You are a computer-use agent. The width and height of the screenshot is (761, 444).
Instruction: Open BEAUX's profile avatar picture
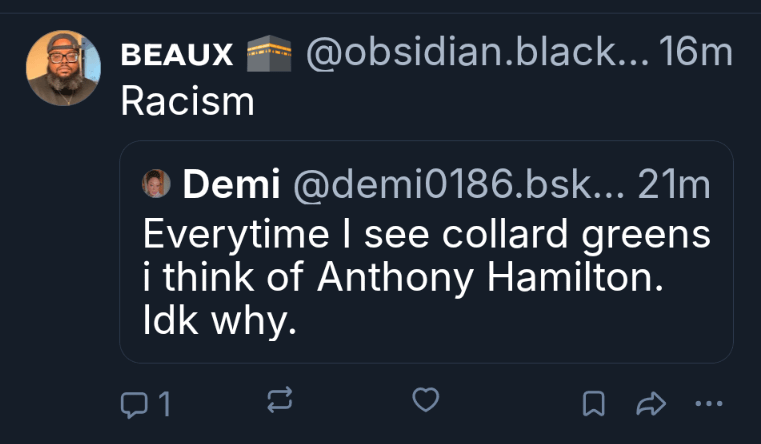pyautogui.click(x=63, y=68)
